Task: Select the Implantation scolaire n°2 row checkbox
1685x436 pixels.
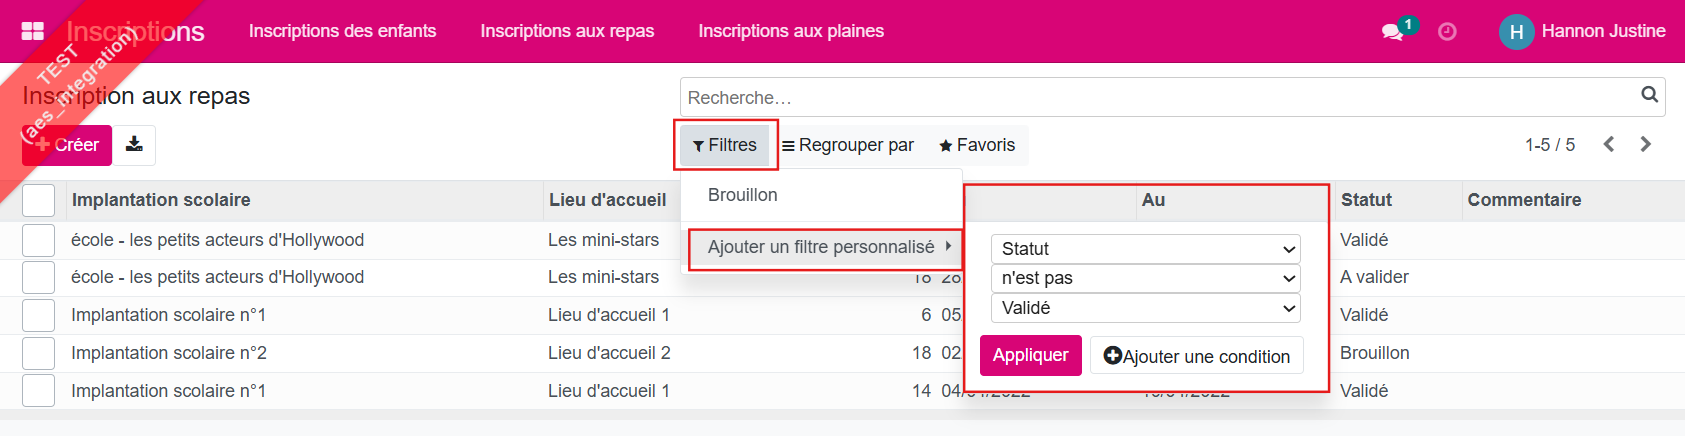Action: 38,353
